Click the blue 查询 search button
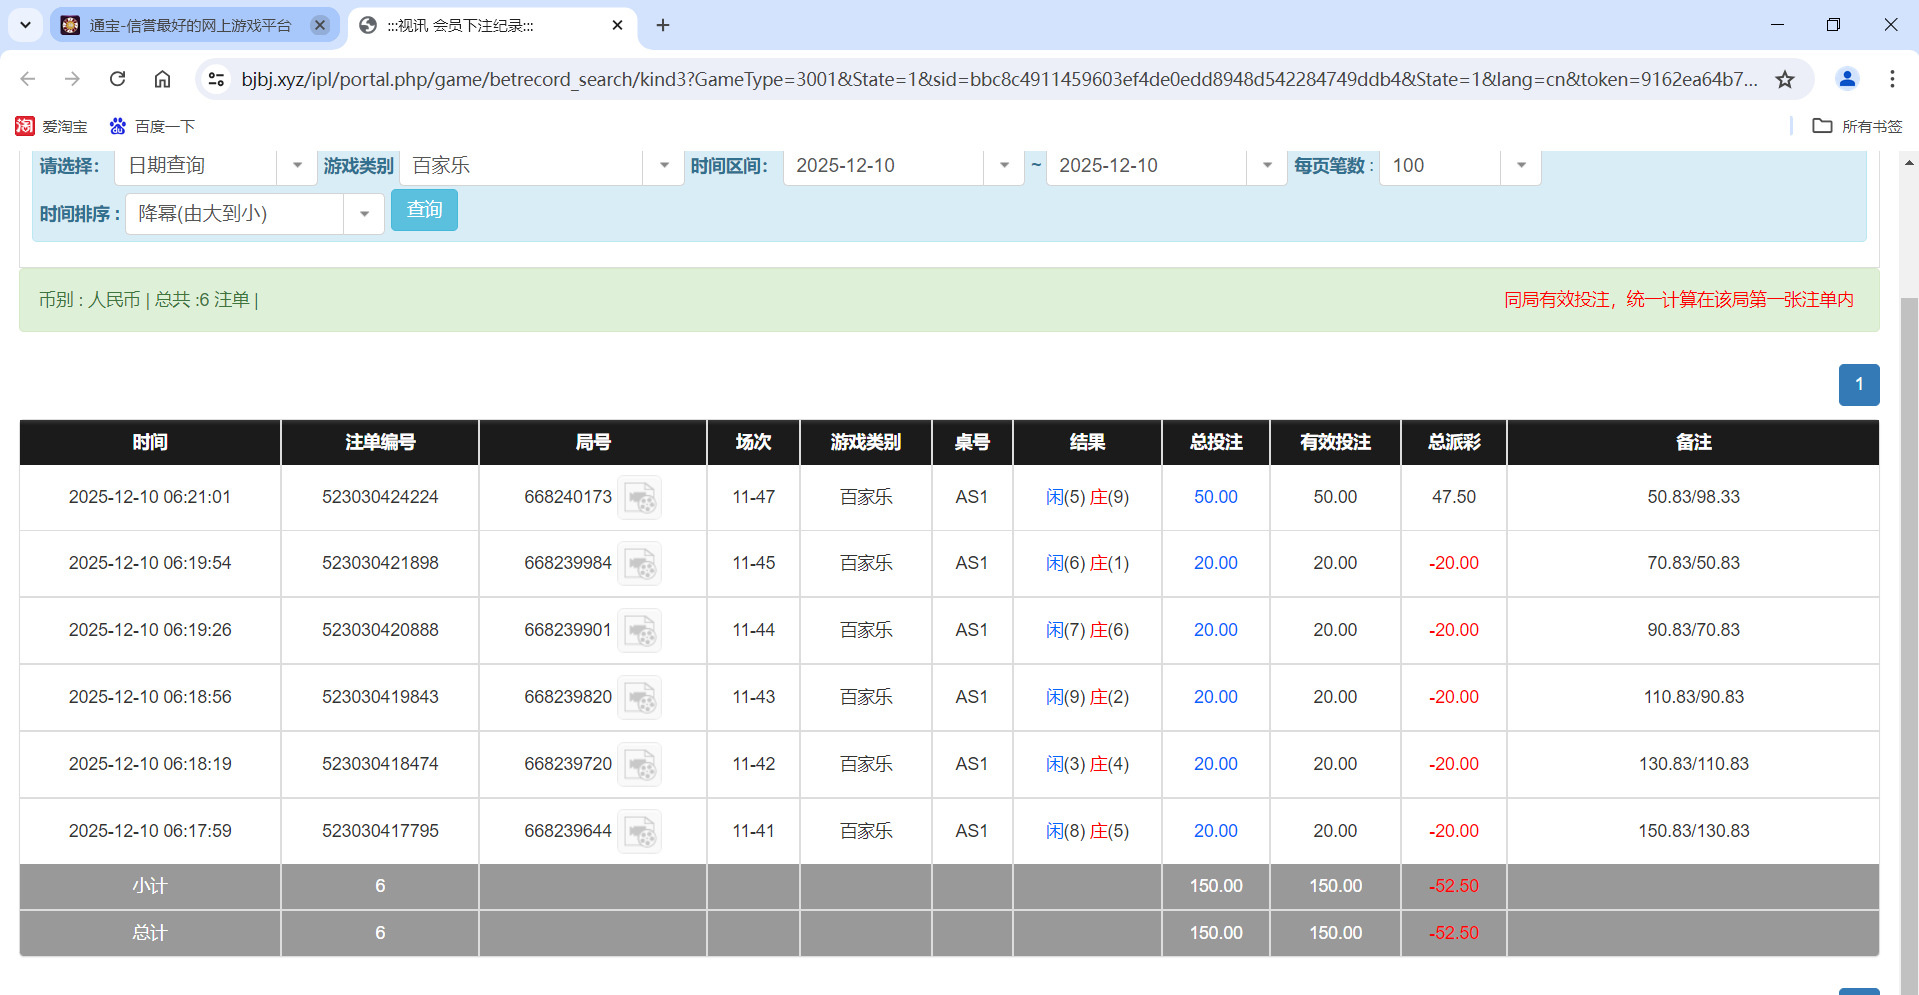This screenshot has height=995, width=1919. [424, 210]
